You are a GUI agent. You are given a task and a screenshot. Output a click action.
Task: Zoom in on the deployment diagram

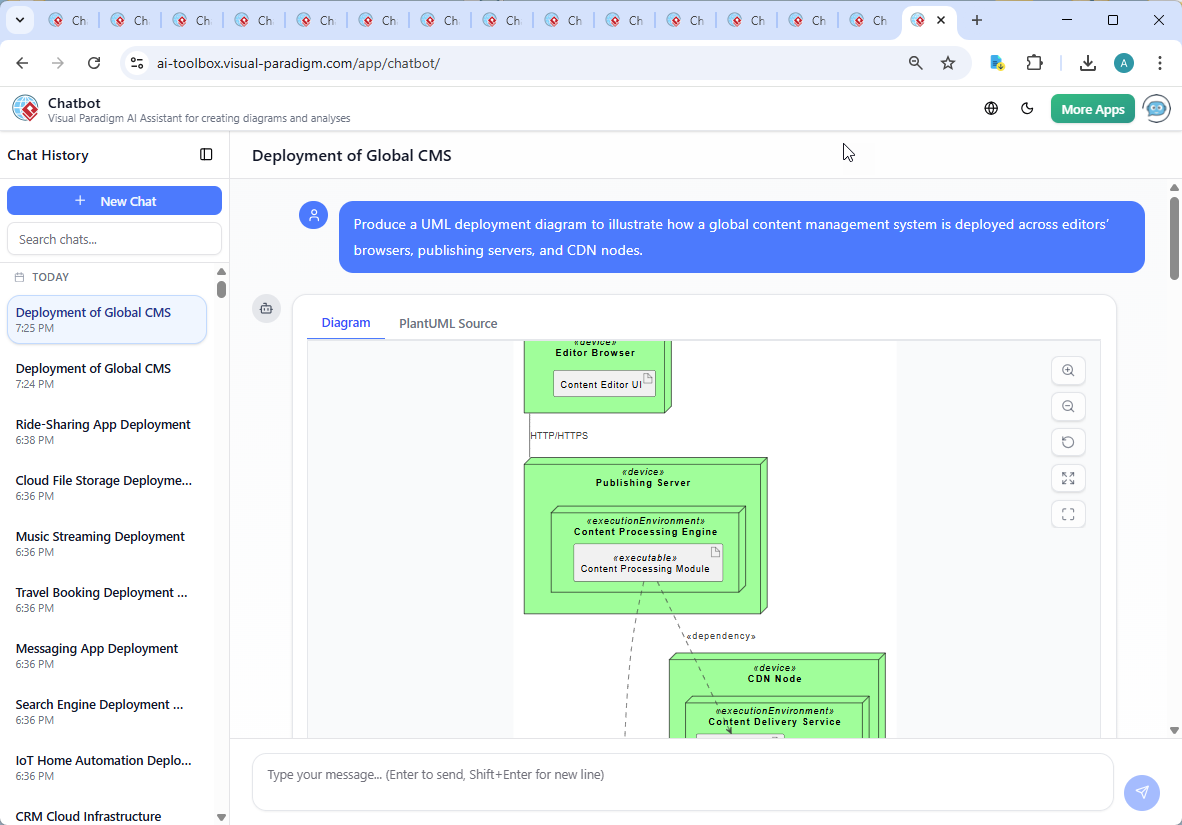click(1068, 370)
